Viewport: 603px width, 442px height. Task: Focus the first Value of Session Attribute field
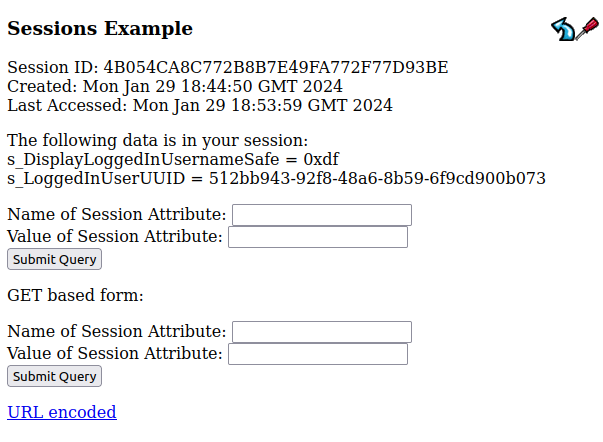click(x=317, y=237)
